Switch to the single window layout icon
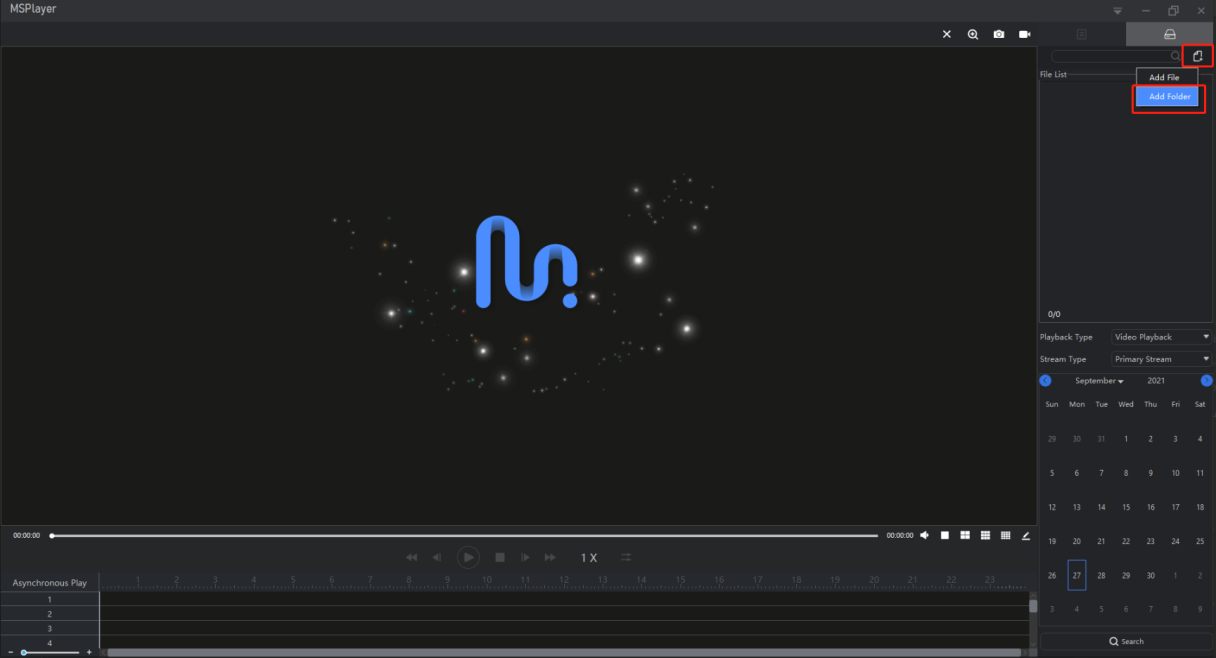This screenshot has height=658, width=1216. tap(944, 535)
